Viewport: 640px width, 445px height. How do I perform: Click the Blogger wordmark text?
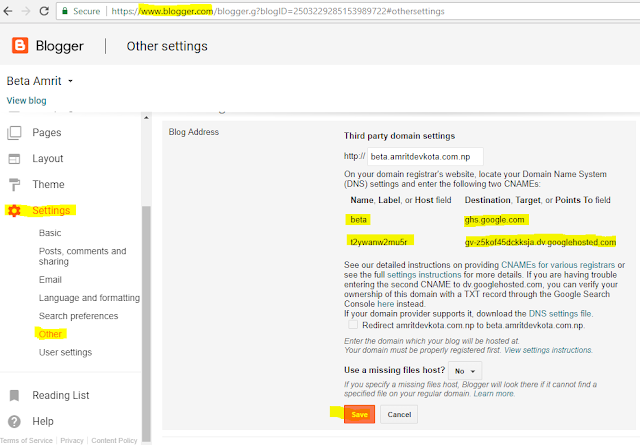pyautogui.click(x=60, y=46)
